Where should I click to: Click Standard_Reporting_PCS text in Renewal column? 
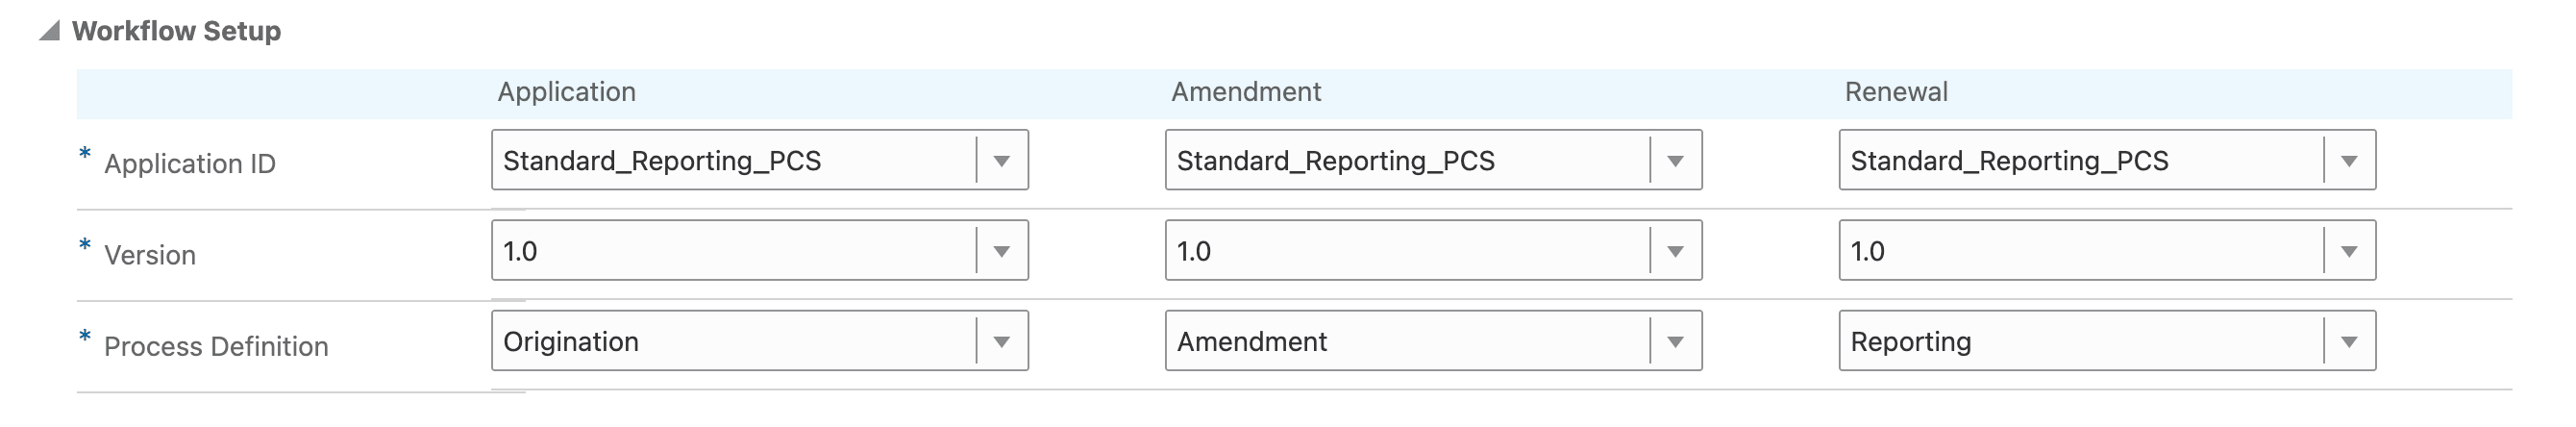click(2009, 161)
